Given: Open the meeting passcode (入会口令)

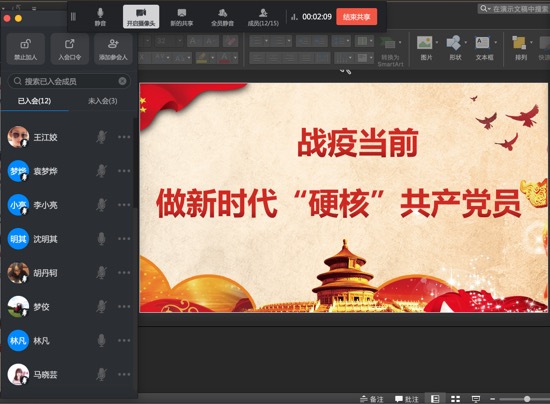Looking at the screenshot, I should (69, 49).
